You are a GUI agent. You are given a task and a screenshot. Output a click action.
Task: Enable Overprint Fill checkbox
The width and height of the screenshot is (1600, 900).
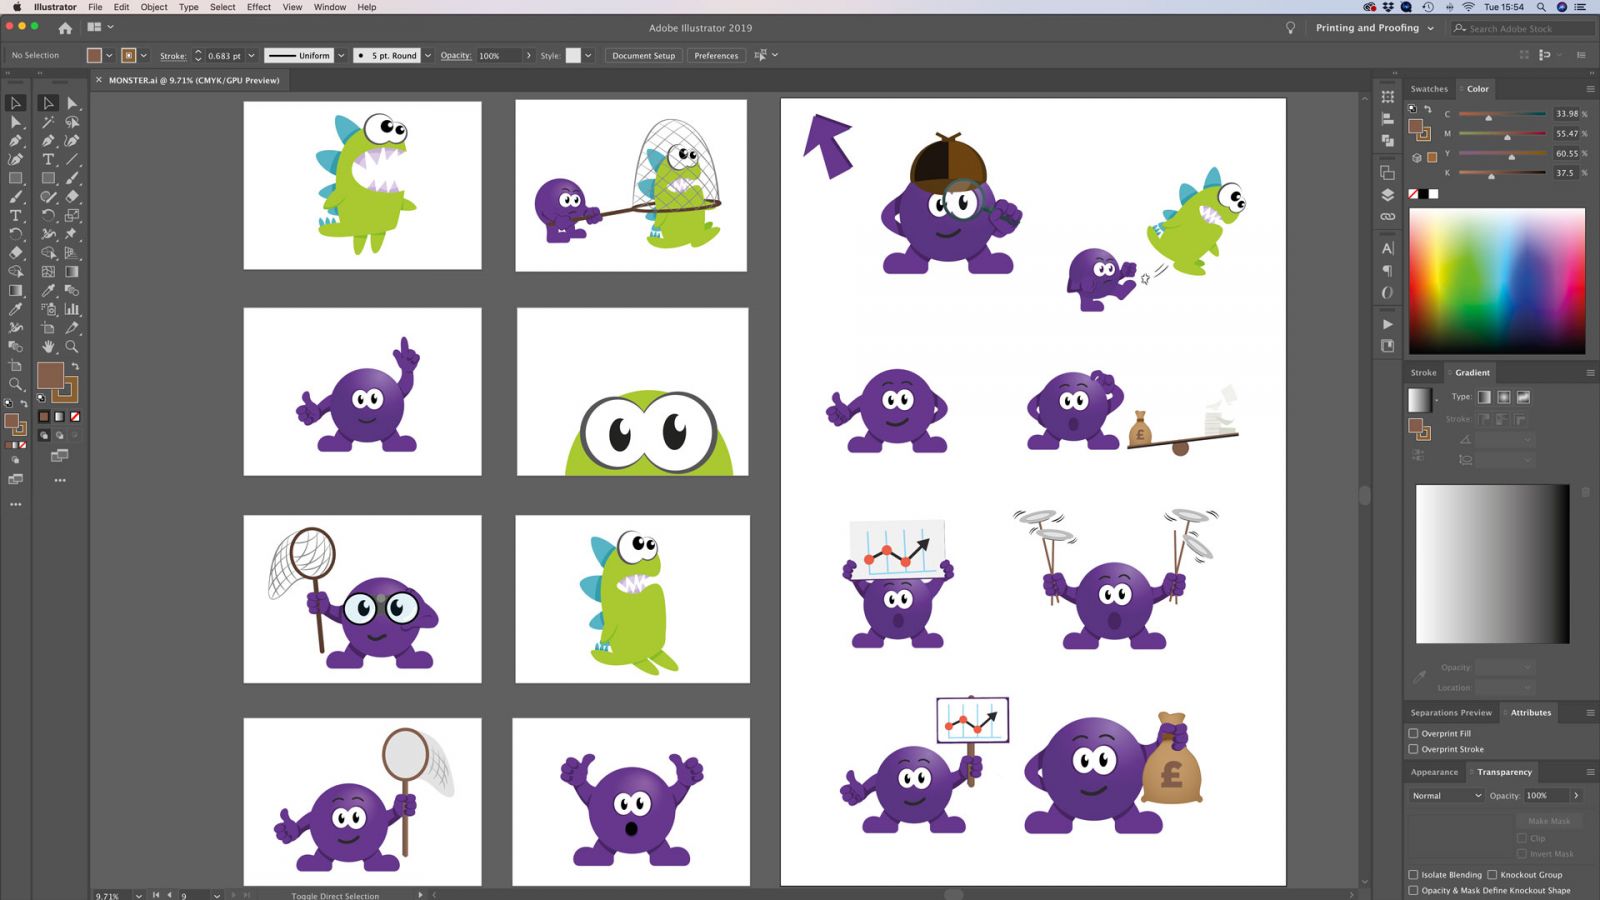click(x=1414, y=733)
